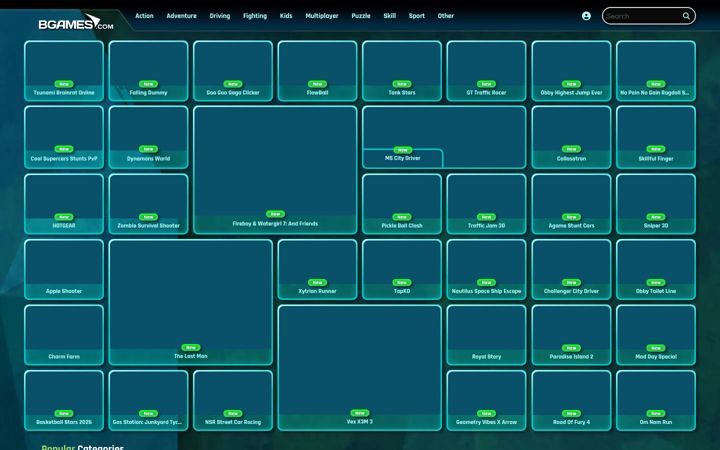The height and width of the screenshot is (450, 720).
Task: Open Fireboy & Watergirl 7 large tile
Action: click(x=275, y=170)
